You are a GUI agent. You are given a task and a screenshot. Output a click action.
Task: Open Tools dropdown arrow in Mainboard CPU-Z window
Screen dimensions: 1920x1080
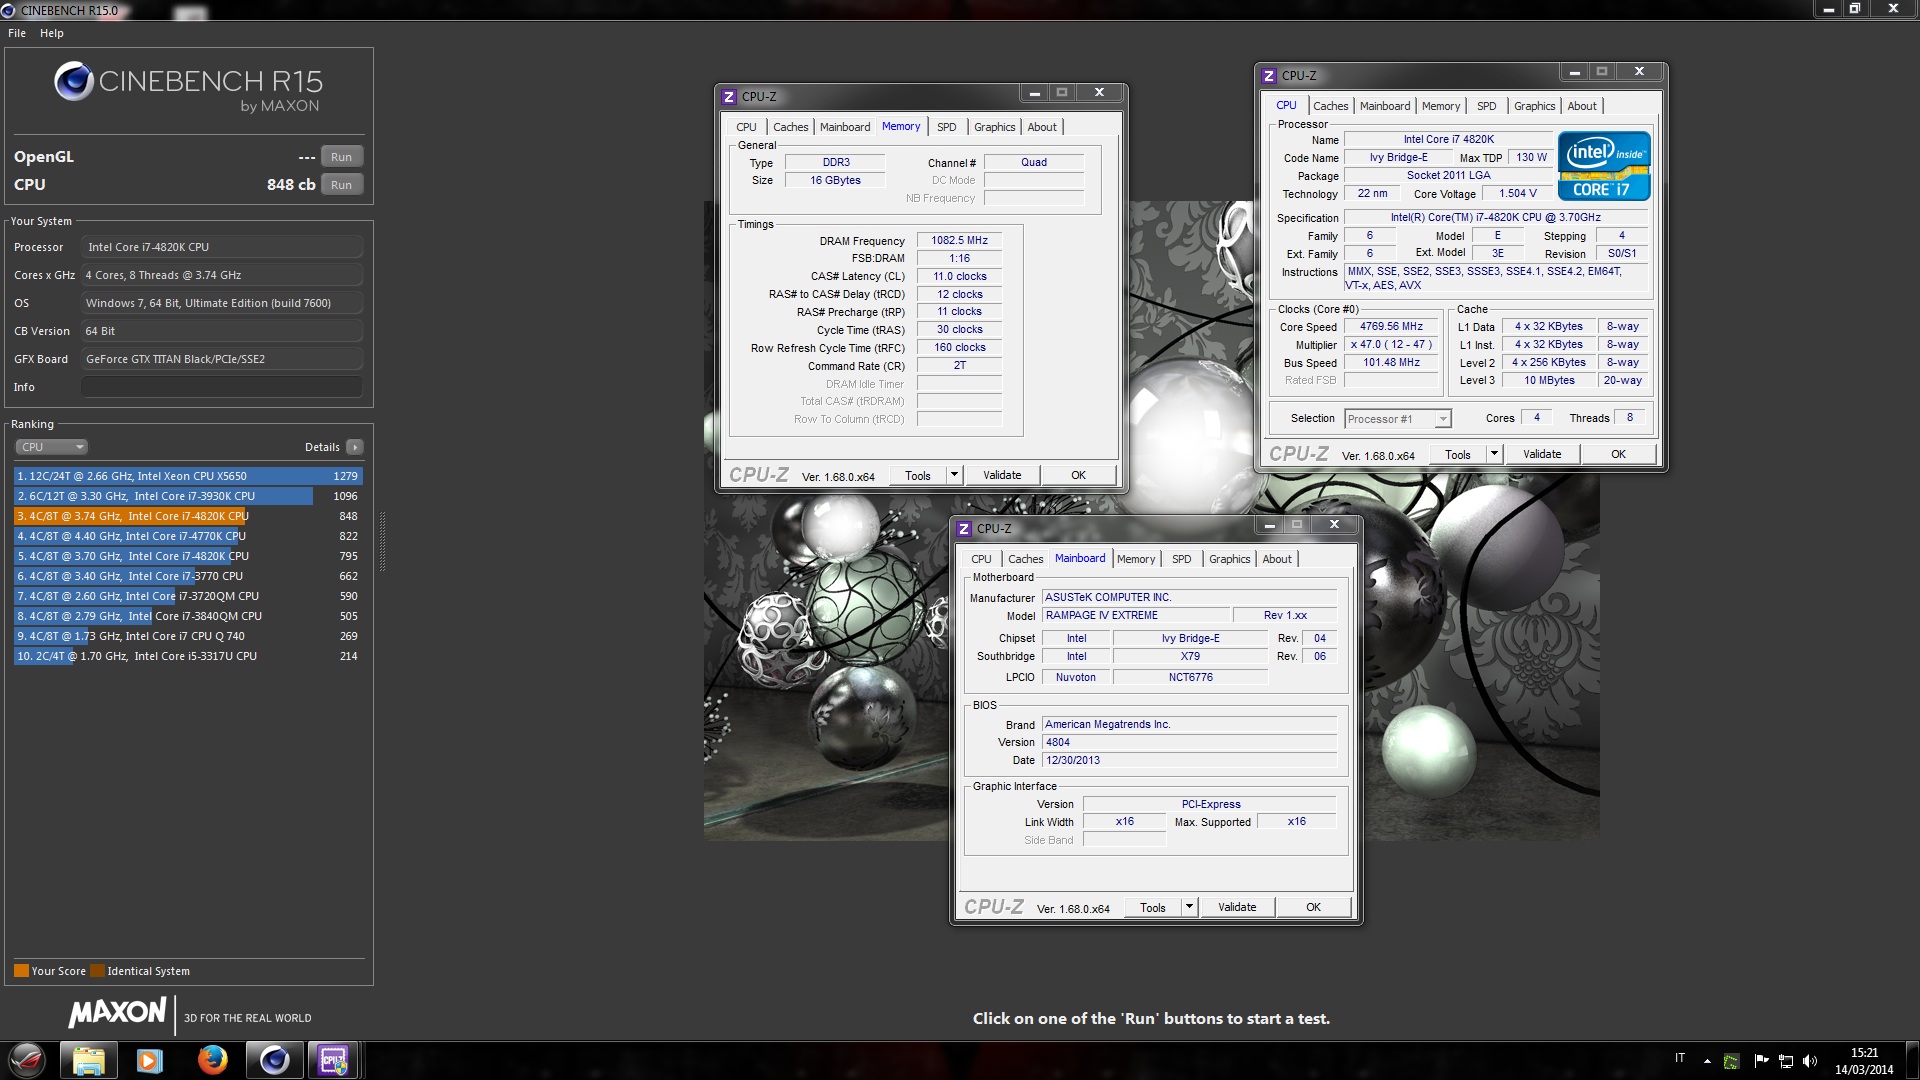point(1189,907)
